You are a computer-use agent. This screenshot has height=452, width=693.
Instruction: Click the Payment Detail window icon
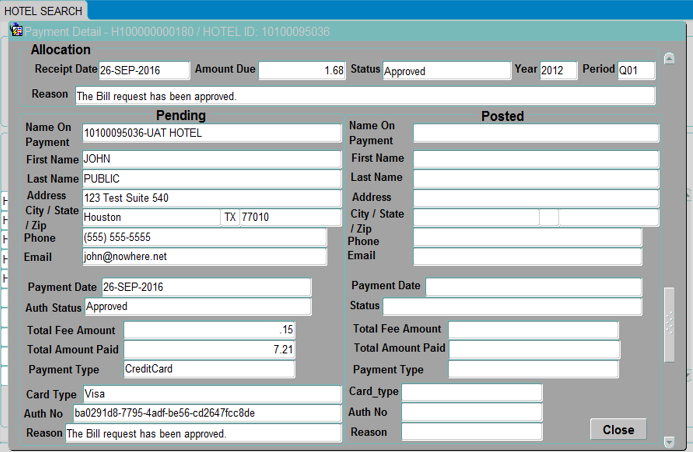16,31
